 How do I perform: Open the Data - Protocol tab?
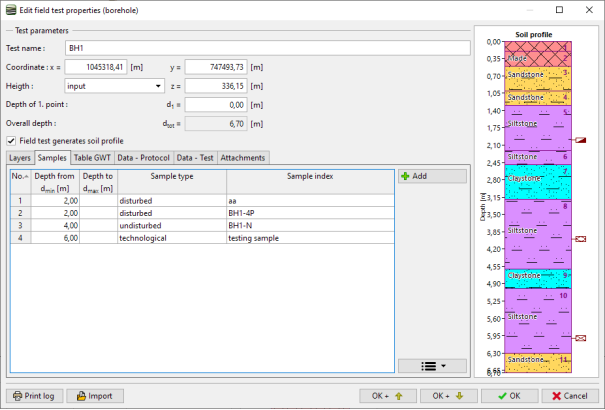[x=143, y=158]
